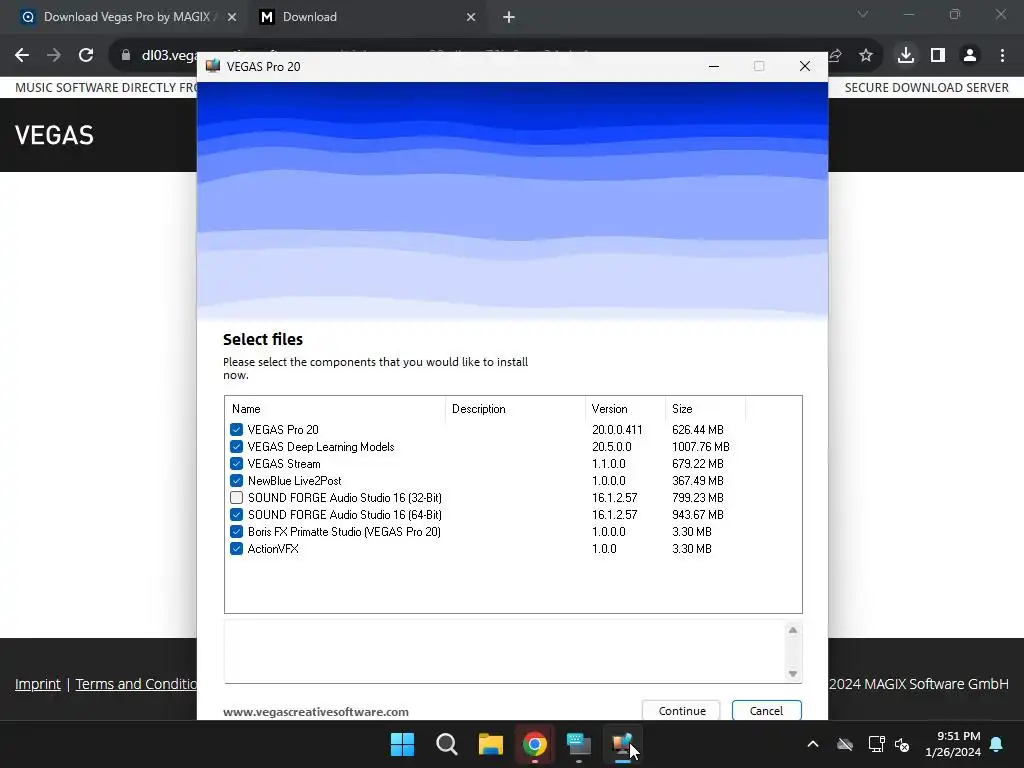Viewport: 1024px width, 768px height.
Task: Go forward in Chrome
Action: (x=54, y=56)
